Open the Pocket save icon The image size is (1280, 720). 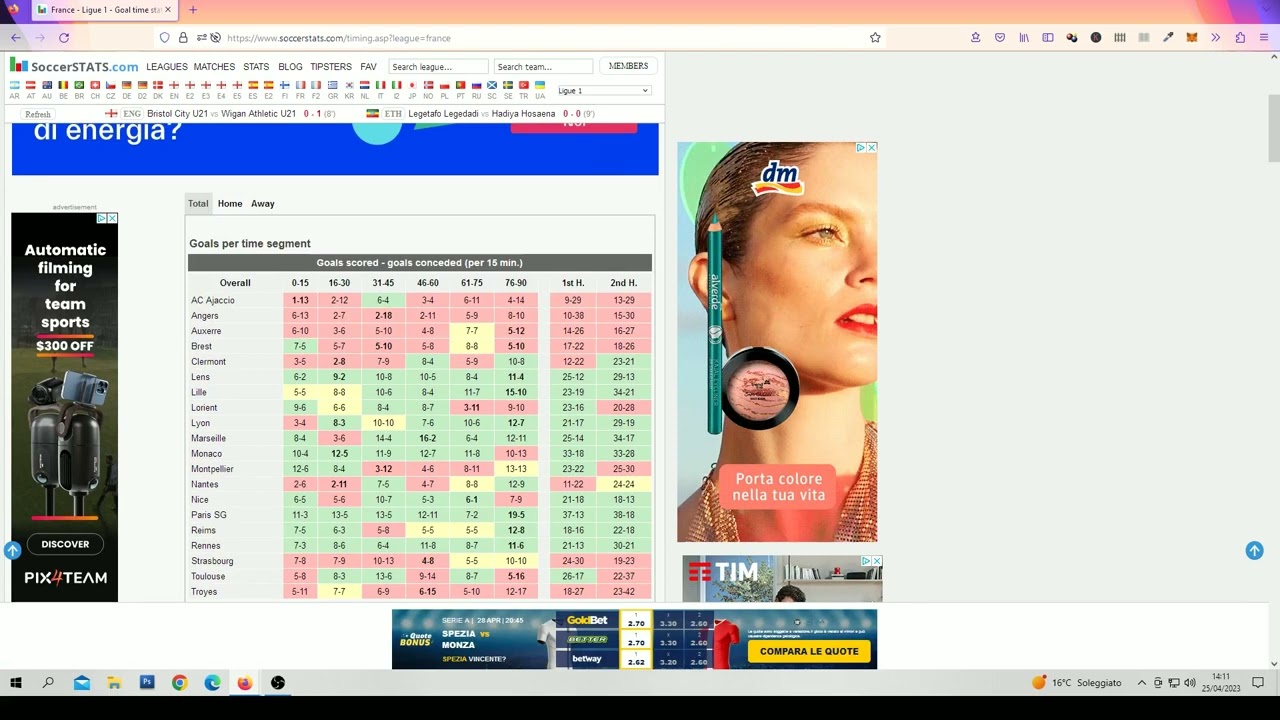(999, 38)
